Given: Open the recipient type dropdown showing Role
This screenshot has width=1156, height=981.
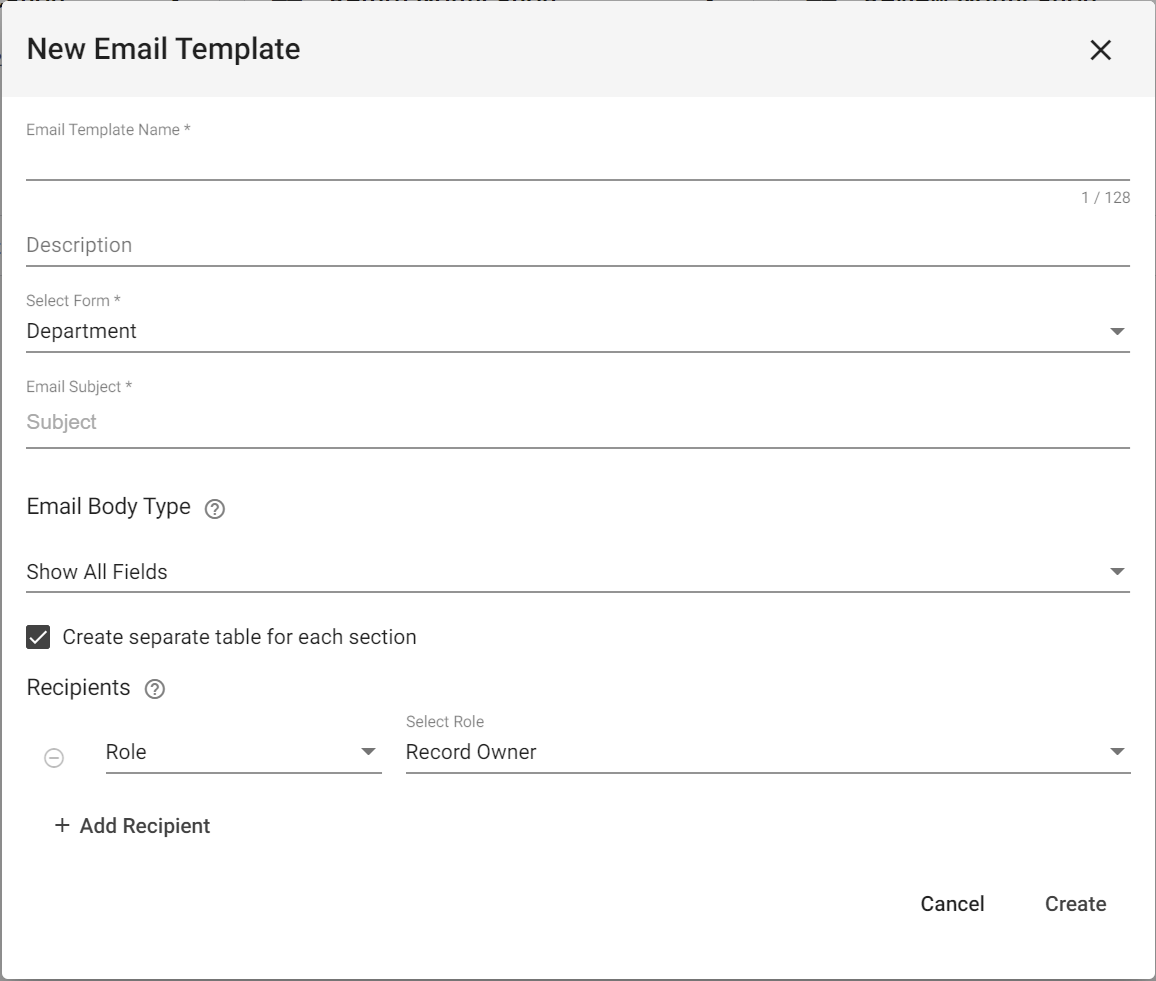Looking at the screenshot, I should point(243,753).
